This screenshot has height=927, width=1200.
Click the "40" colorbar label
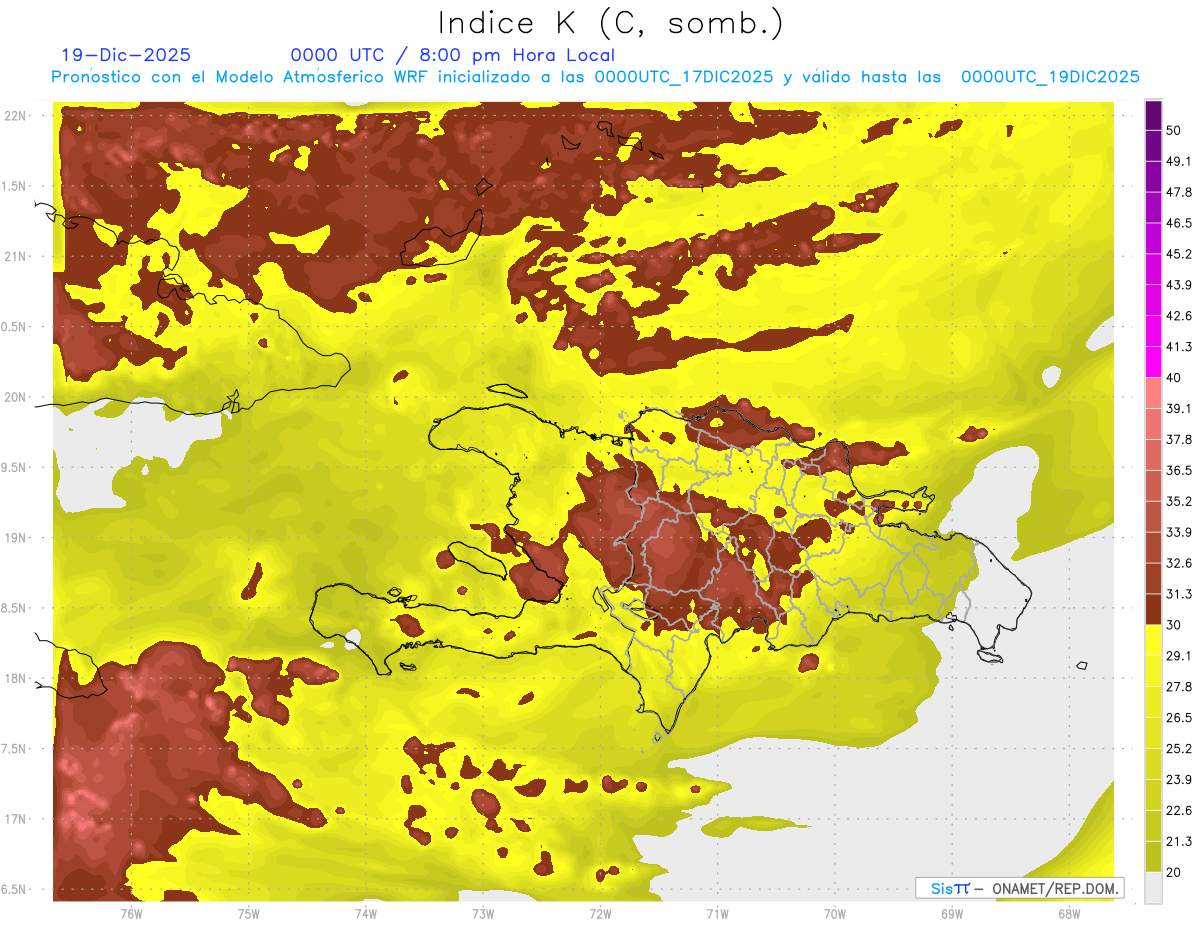pyautogui.click(x=1174, y=378)
